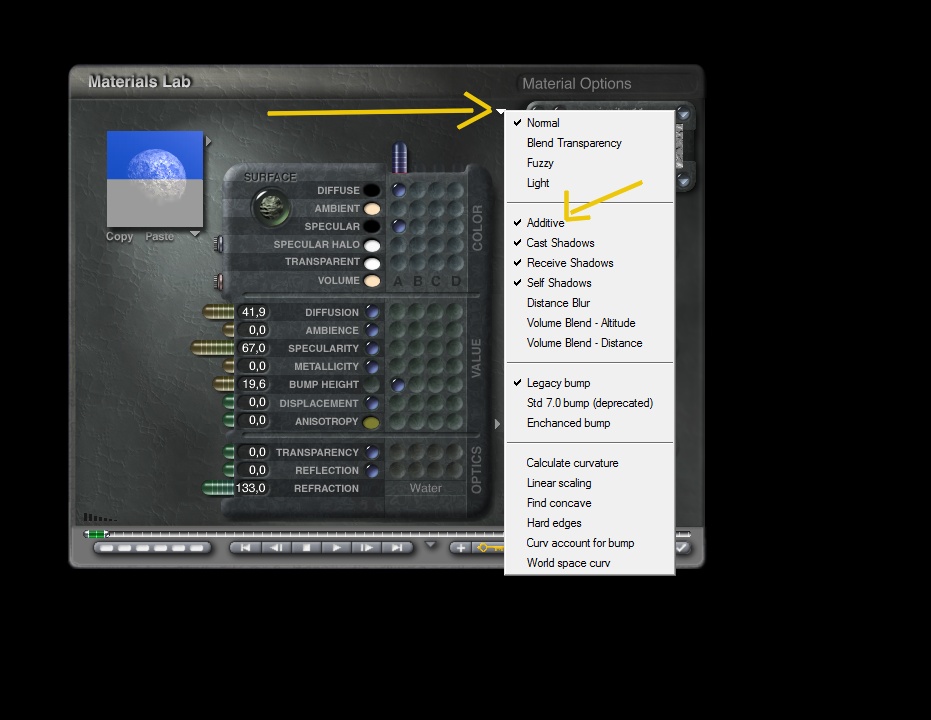Click the Reflection value indicator dot
Screen dimensions: 931x720
[x=372, y=471]
